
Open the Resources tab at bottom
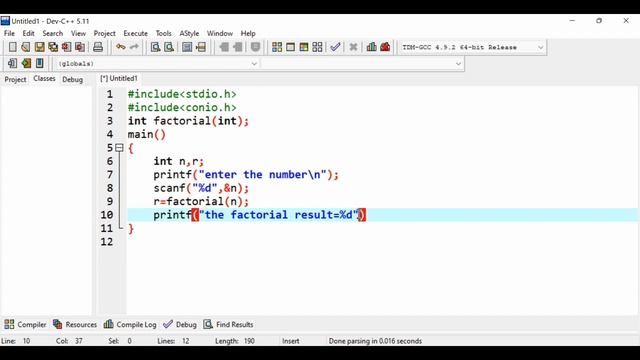click(x=75, y=324)
